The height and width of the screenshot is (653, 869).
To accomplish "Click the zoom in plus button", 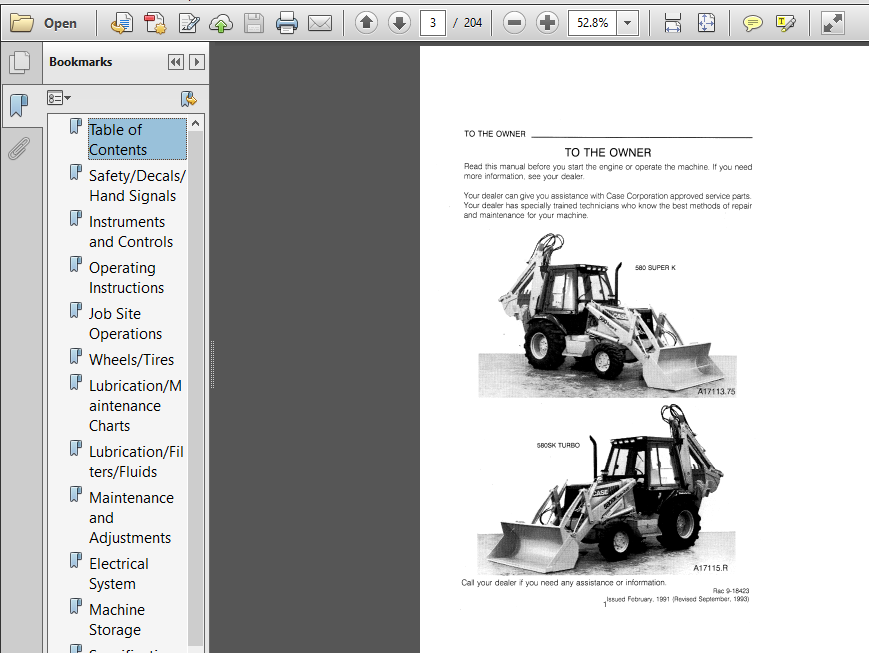I will (x=548, y=23).
